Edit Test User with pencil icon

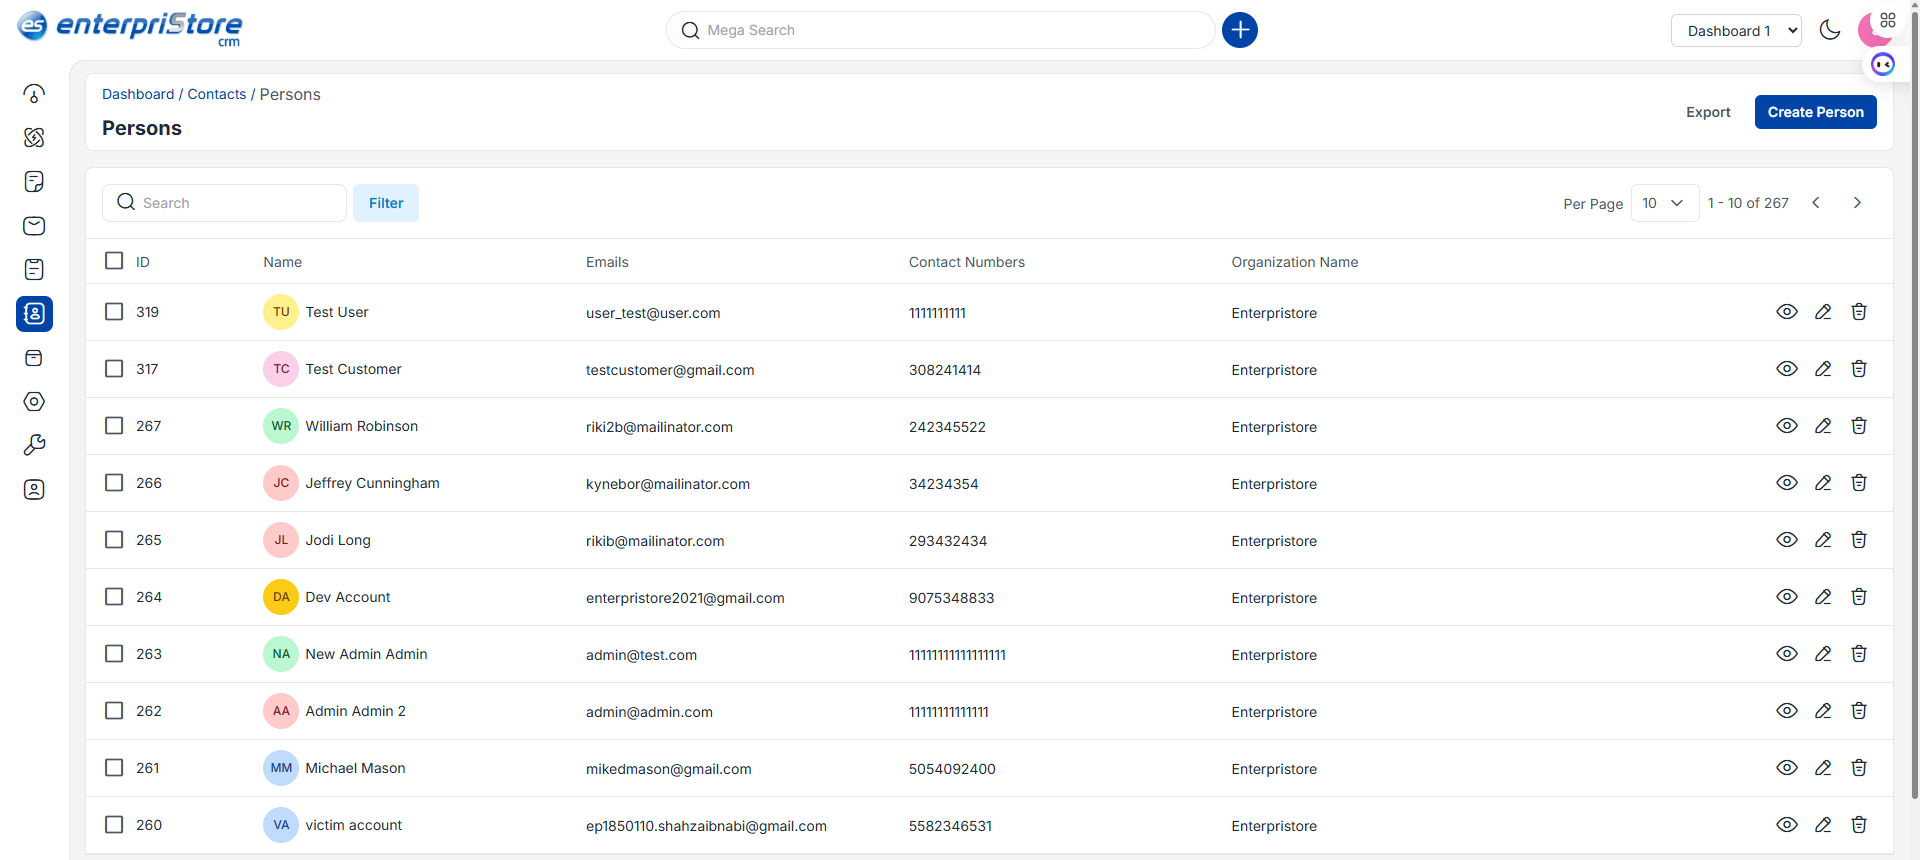pyautogui.click(x=1823, y=312)
